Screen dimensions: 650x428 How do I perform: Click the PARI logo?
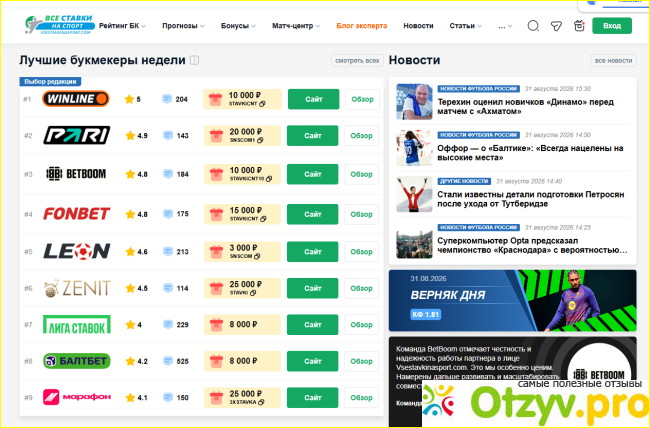pyautogui.click(x=77, y=135)
